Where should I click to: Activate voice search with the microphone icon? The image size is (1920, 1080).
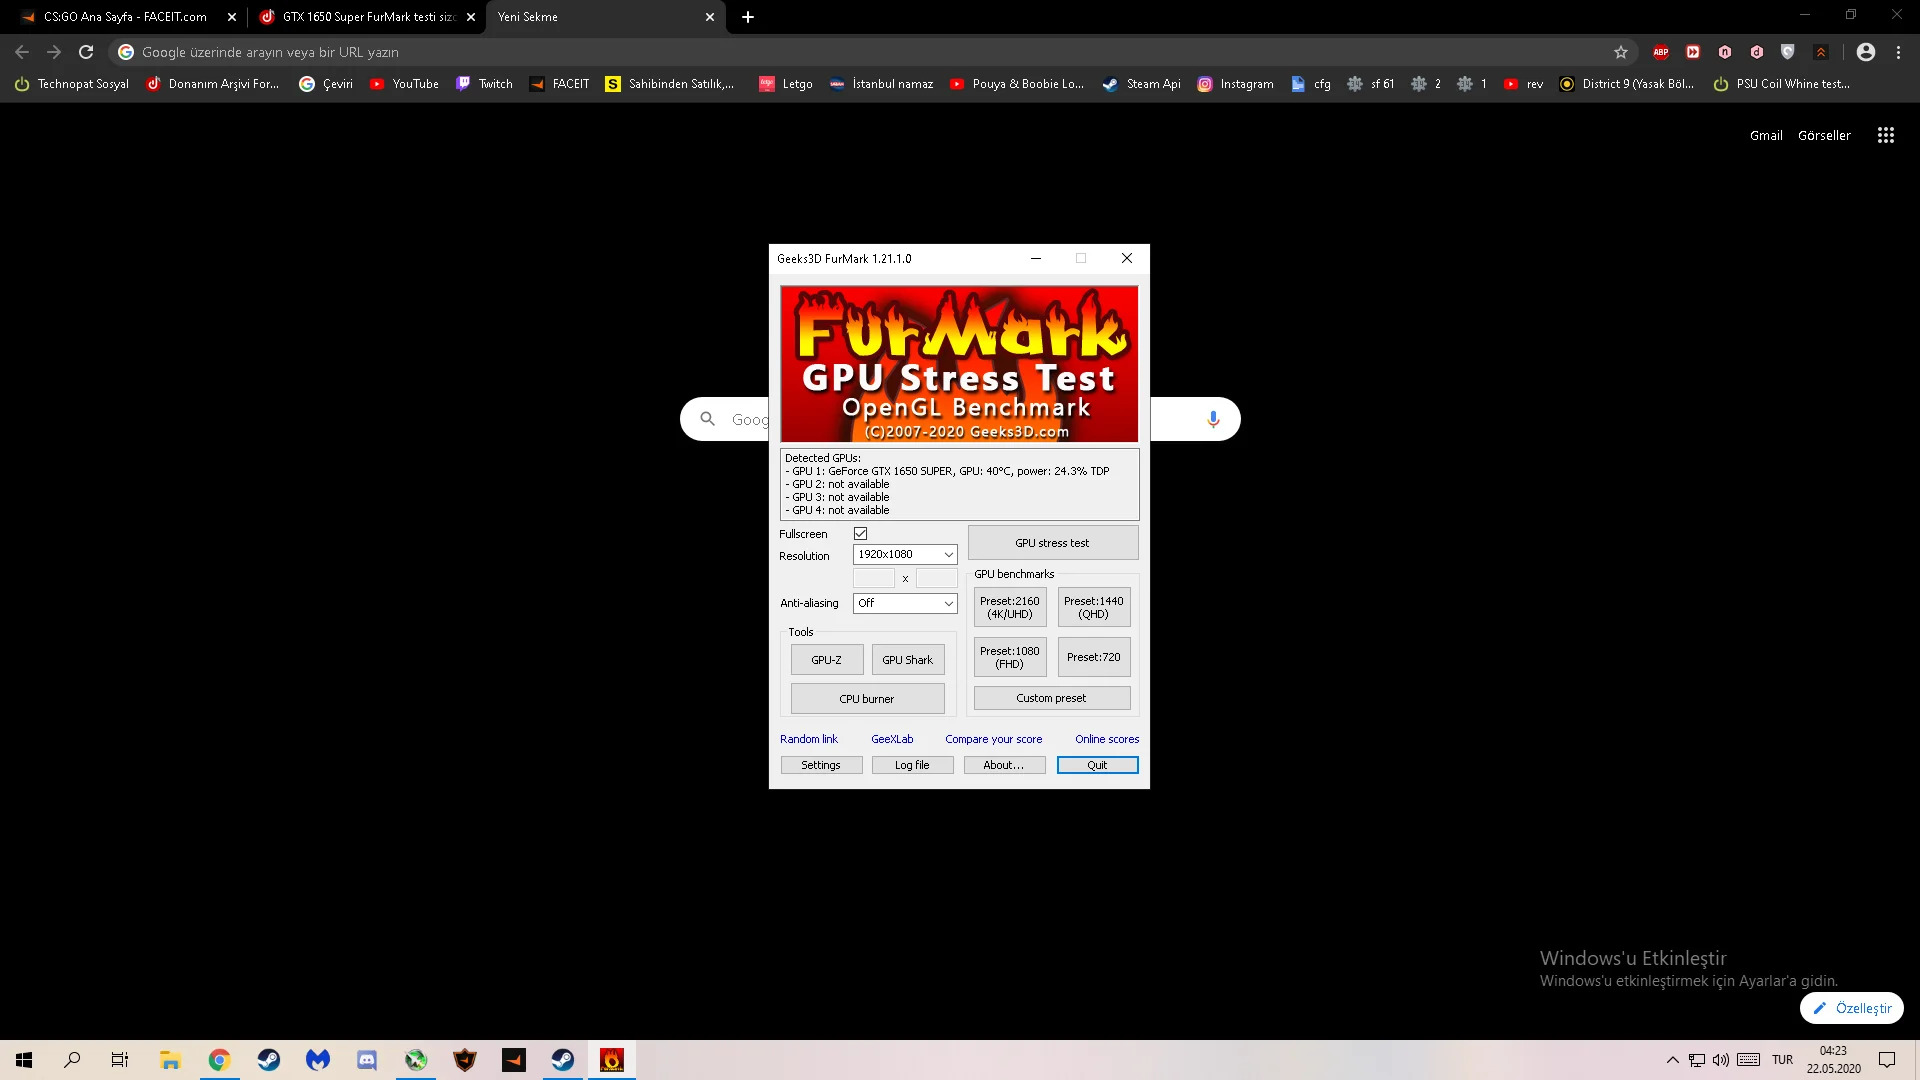coord(1212,419)
